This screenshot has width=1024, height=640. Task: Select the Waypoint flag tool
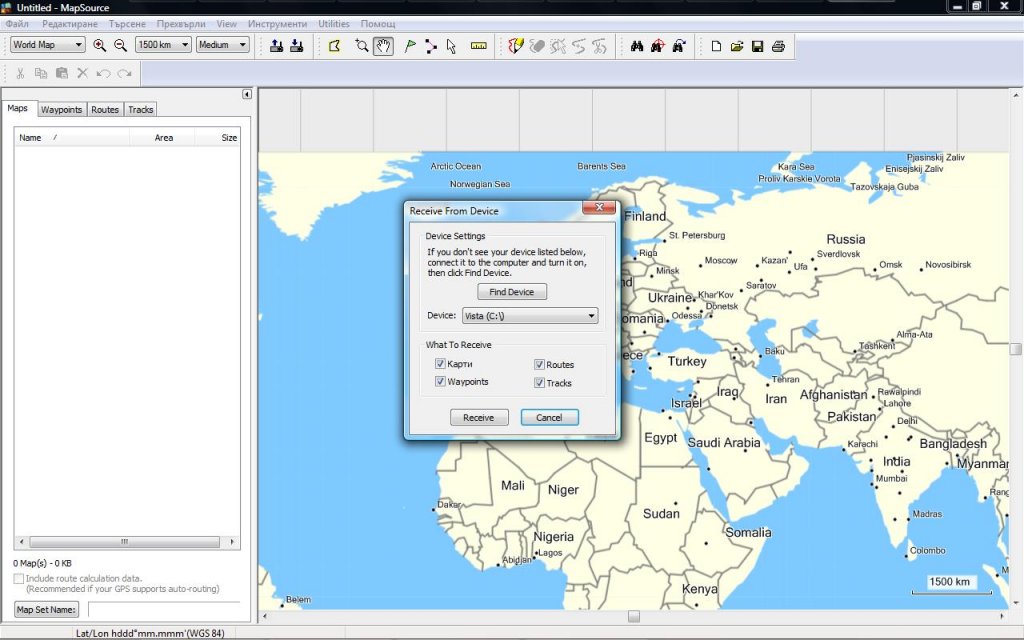(x=410, y=45)
